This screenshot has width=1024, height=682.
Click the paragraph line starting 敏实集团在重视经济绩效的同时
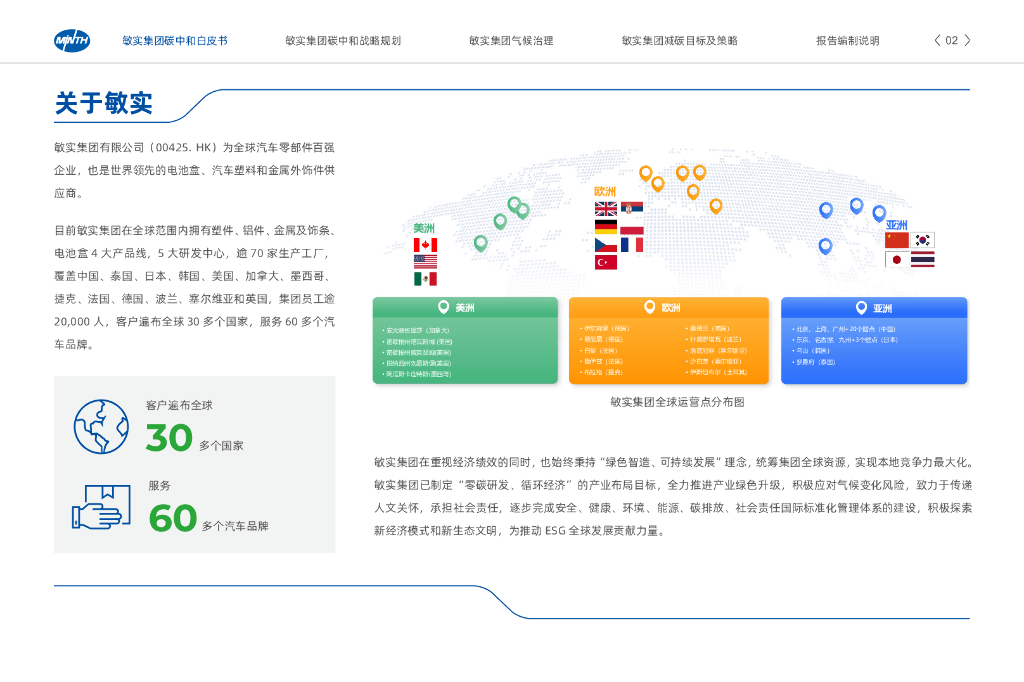[x=673, y=463]
